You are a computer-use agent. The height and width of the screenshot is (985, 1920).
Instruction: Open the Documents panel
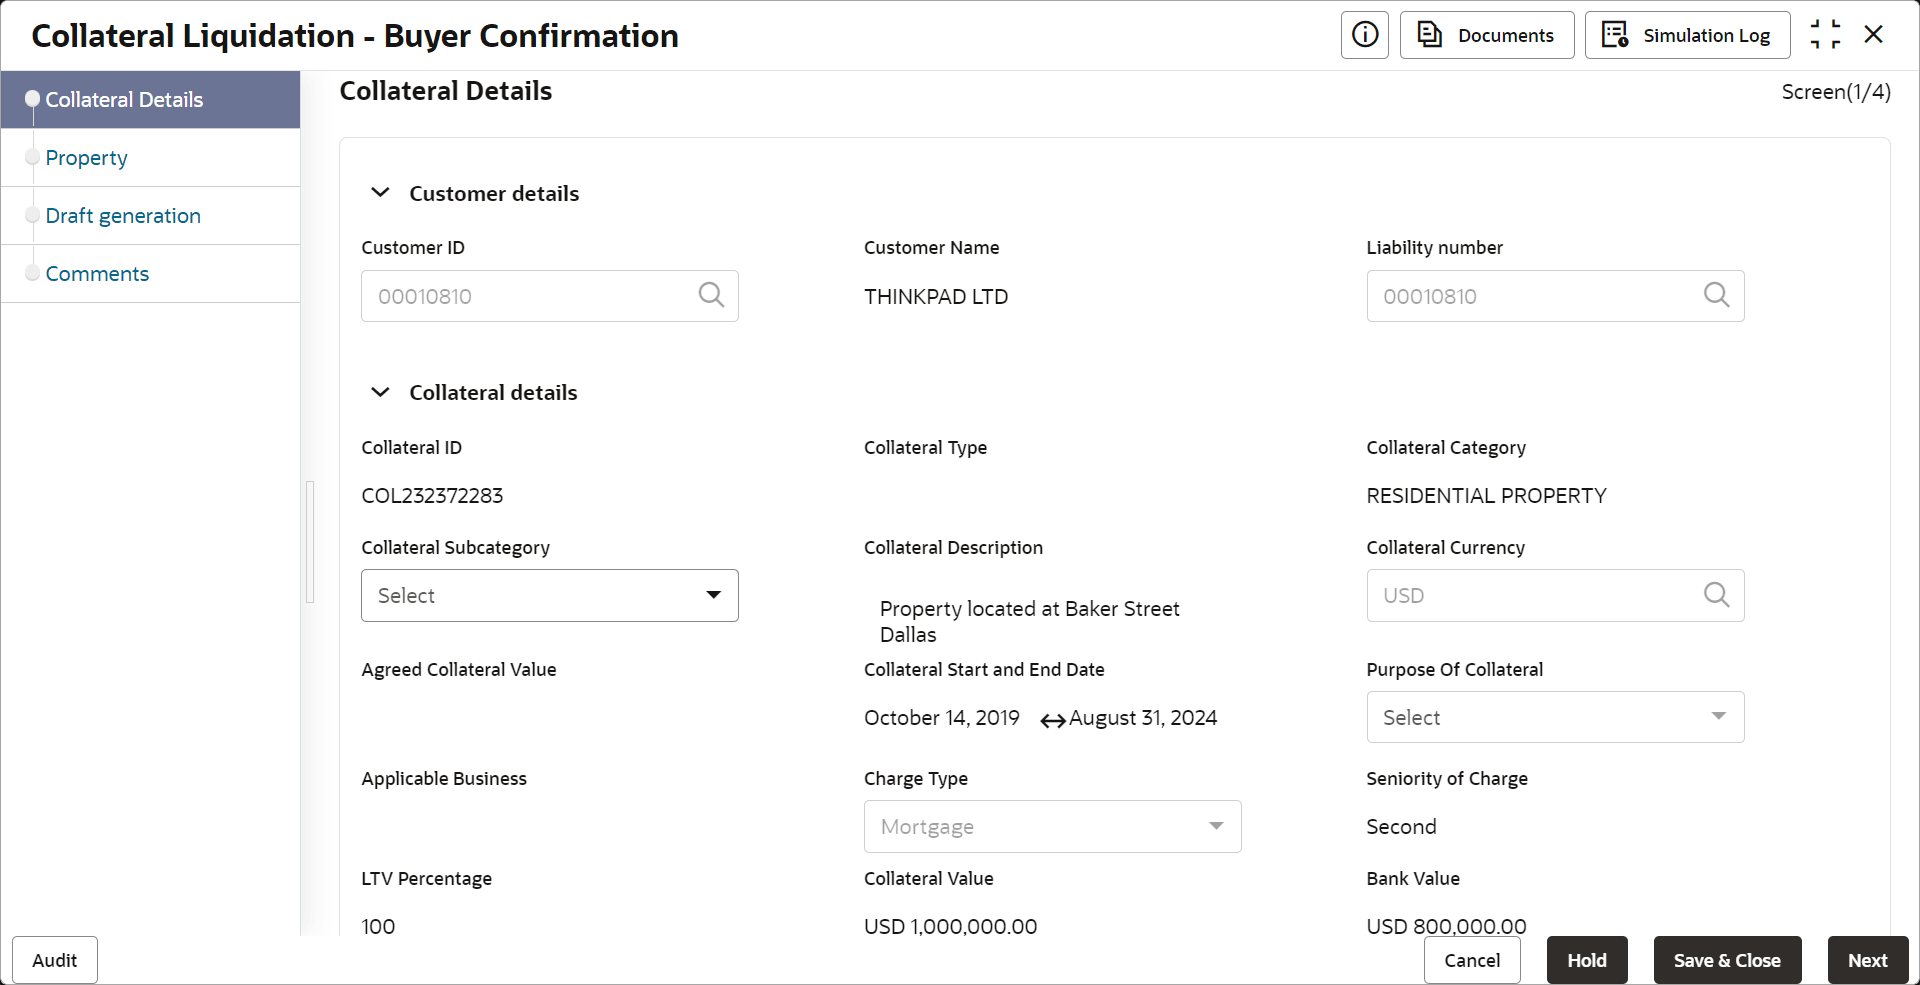pyautogui.click(x=1486, y=35)
